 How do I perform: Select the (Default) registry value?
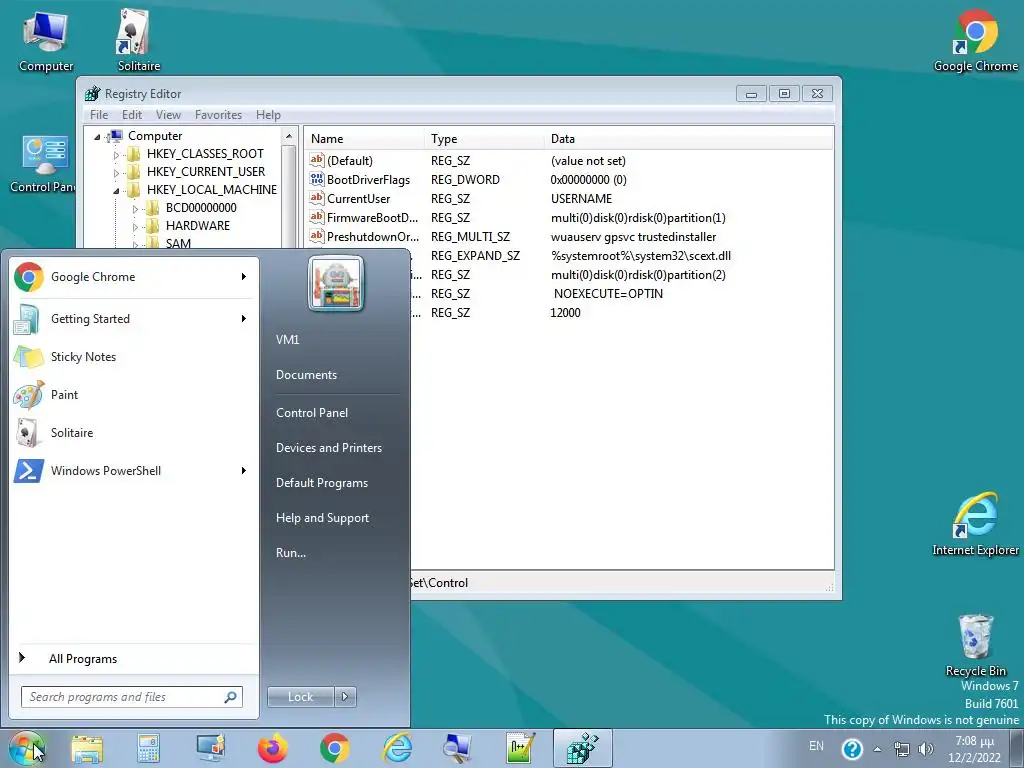click(x=349, y=161)
